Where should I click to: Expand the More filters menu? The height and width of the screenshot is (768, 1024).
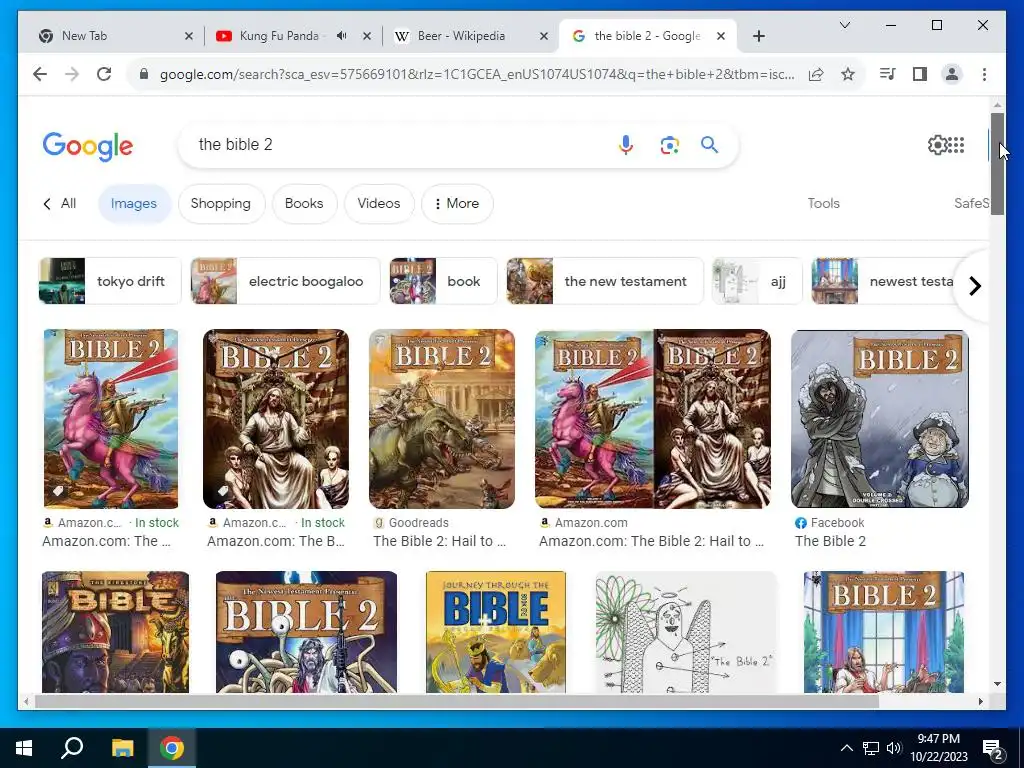[456, 203]
